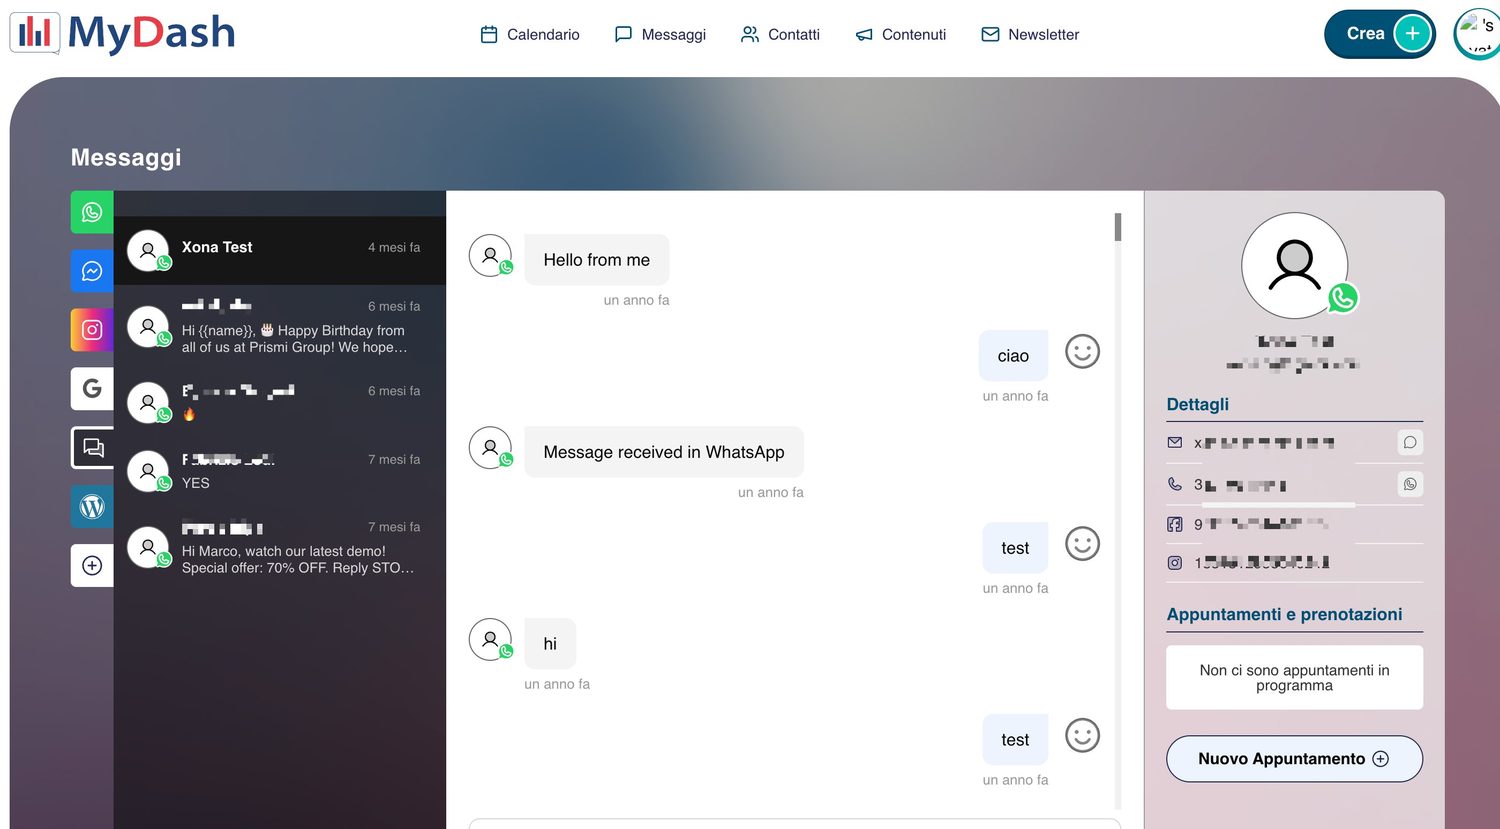React to the first 'test' message
1500x829 pixels.
[x=1082, y=544]
